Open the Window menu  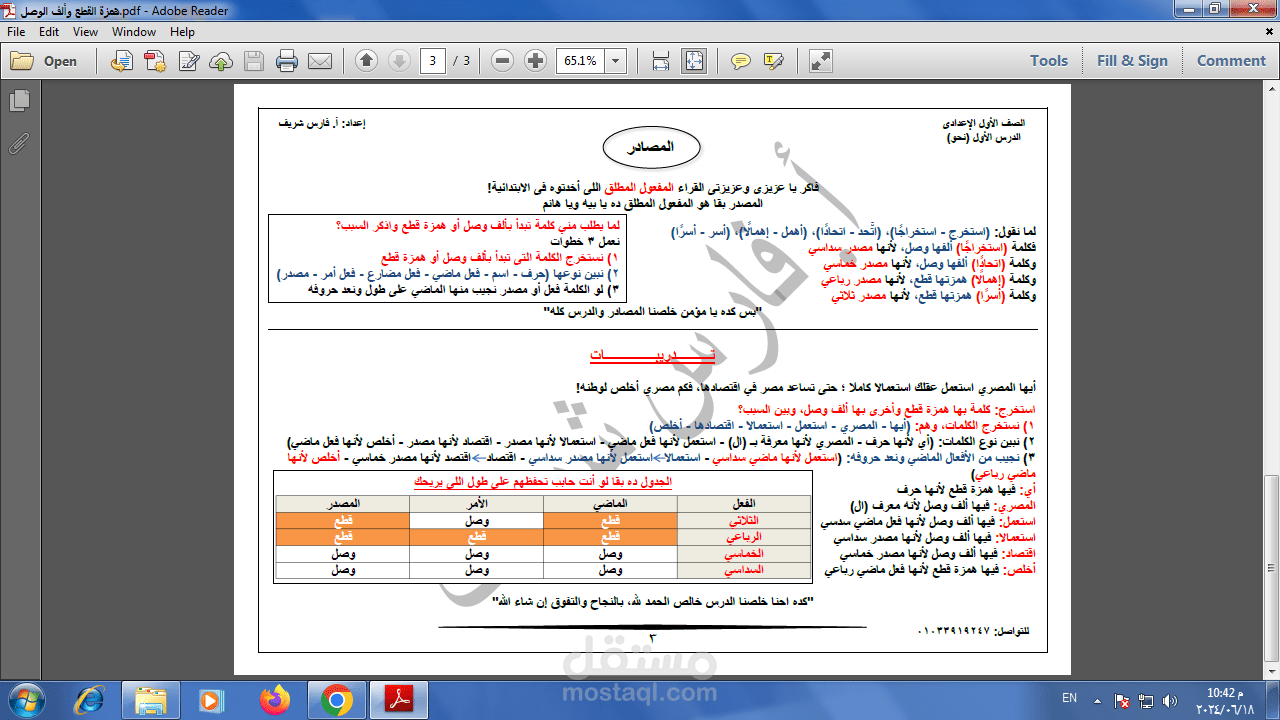(x=134, y=32)
